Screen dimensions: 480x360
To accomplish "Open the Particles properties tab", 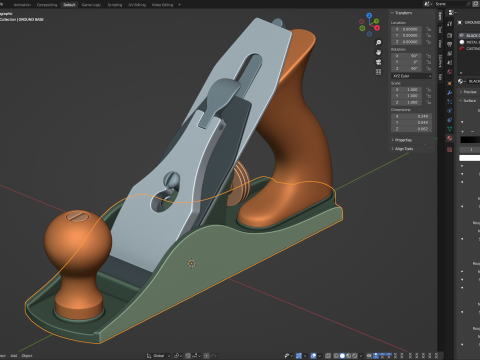I will [x=450, y=102].
